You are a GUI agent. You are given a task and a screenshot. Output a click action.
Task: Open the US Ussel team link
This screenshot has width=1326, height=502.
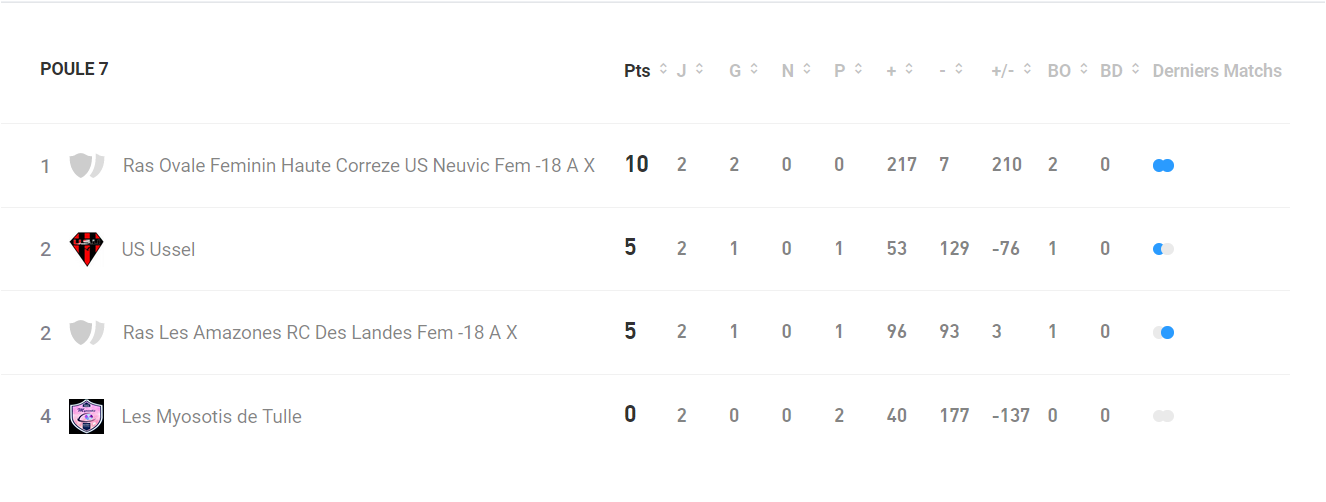(158, 249)
